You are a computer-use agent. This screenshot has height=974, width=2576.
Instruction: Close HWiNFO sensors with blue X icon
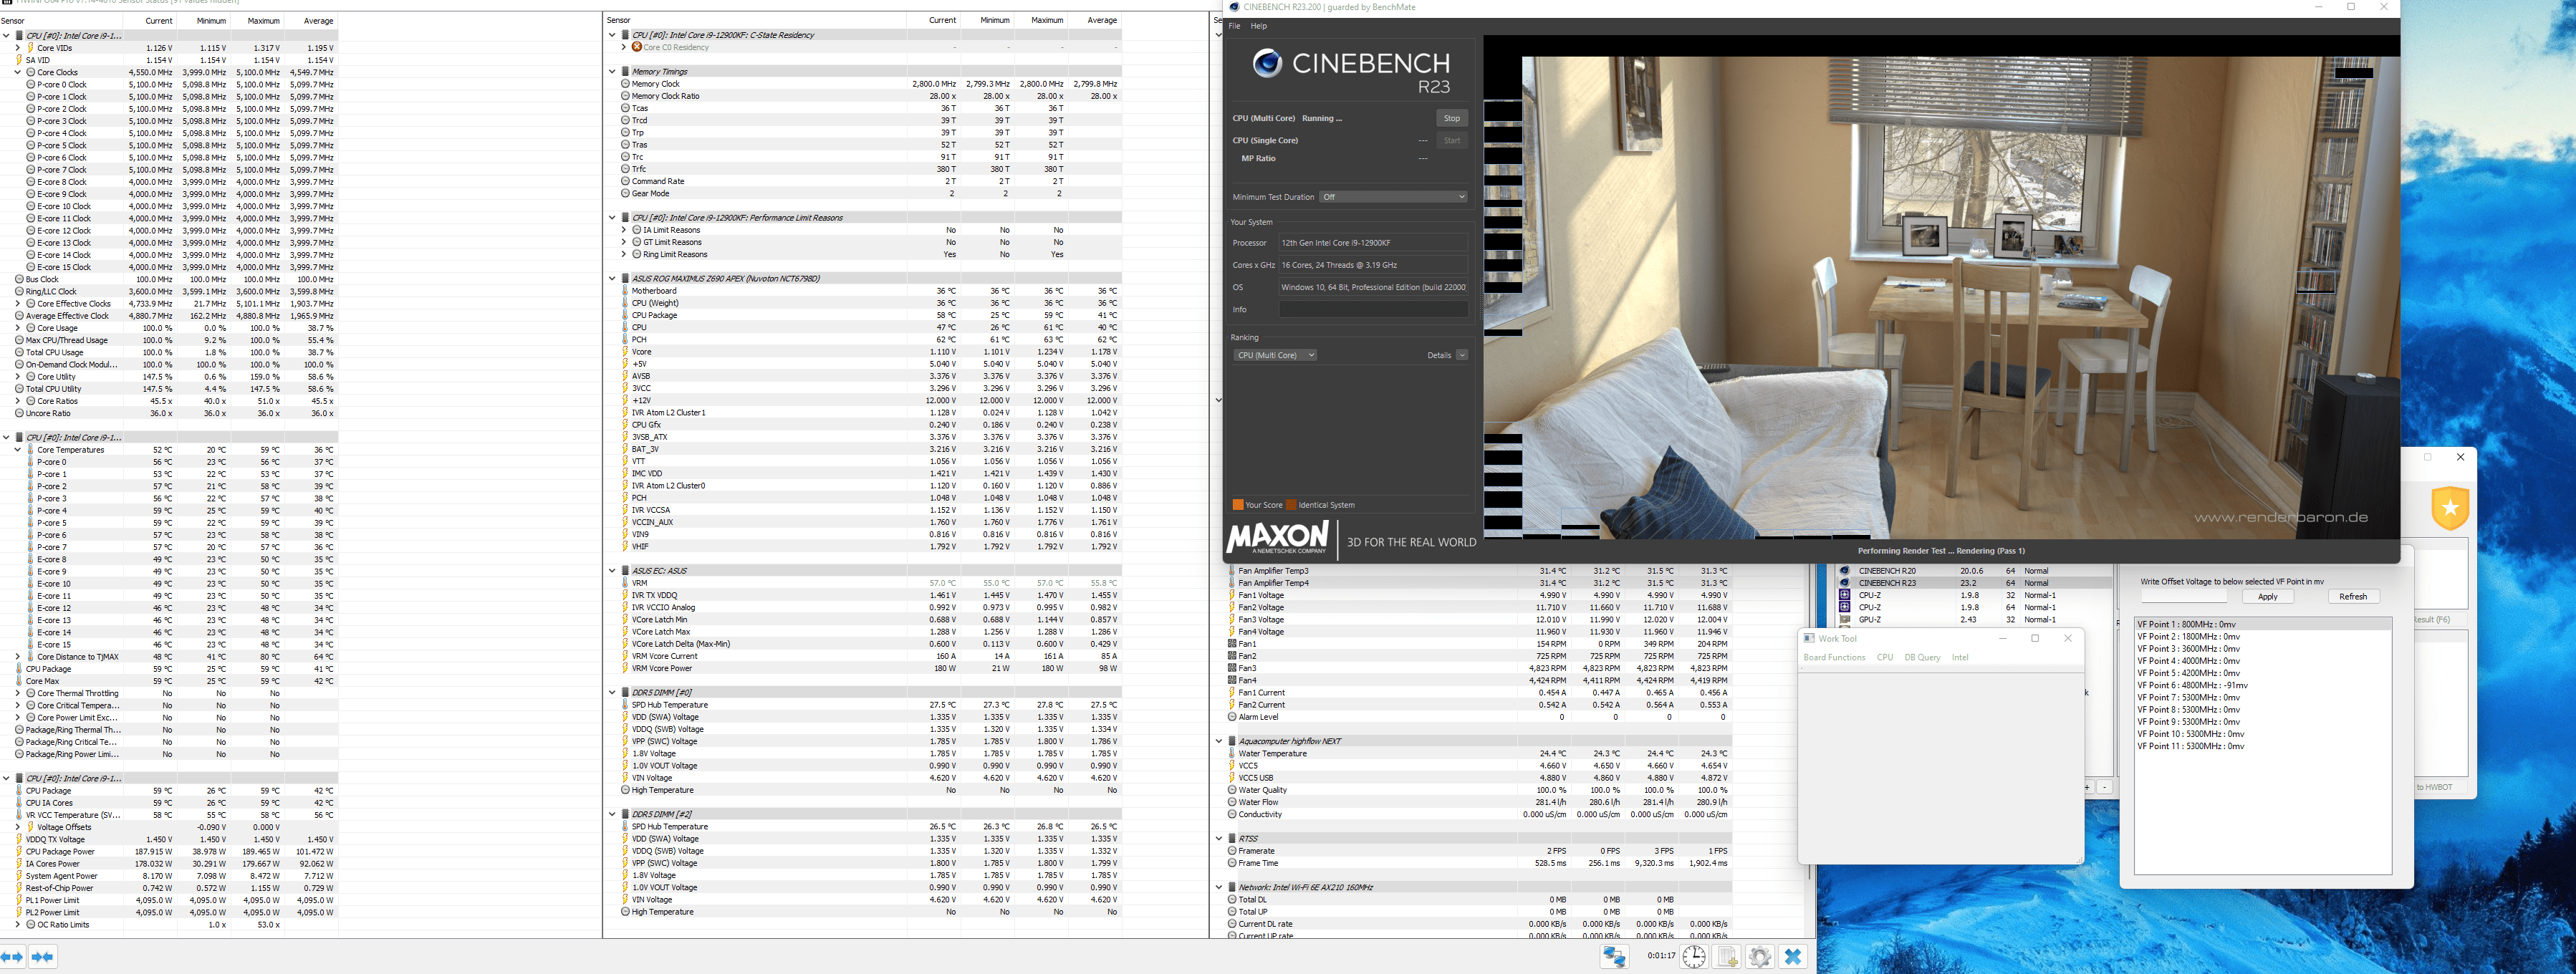[1793, 956]
